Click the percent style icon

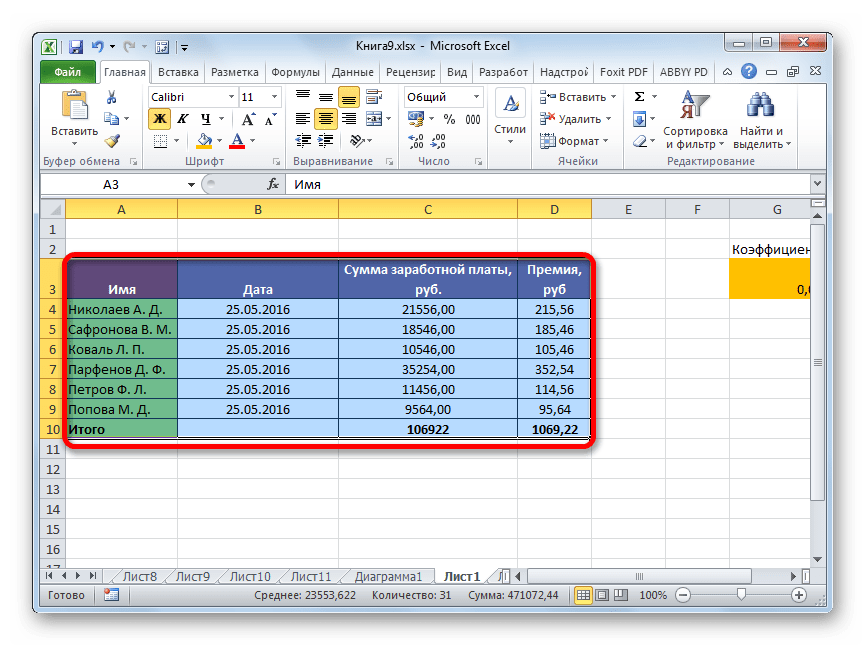pos(447,119)
